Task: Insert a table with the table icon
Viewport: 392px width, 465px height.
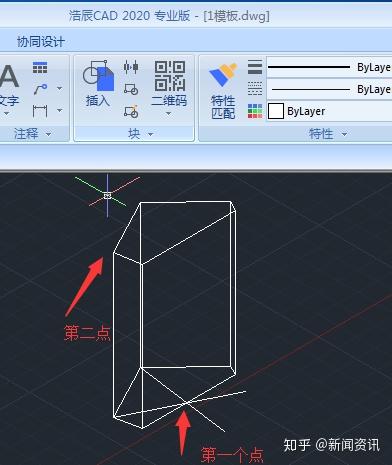Action: click(x=40, y=68)
